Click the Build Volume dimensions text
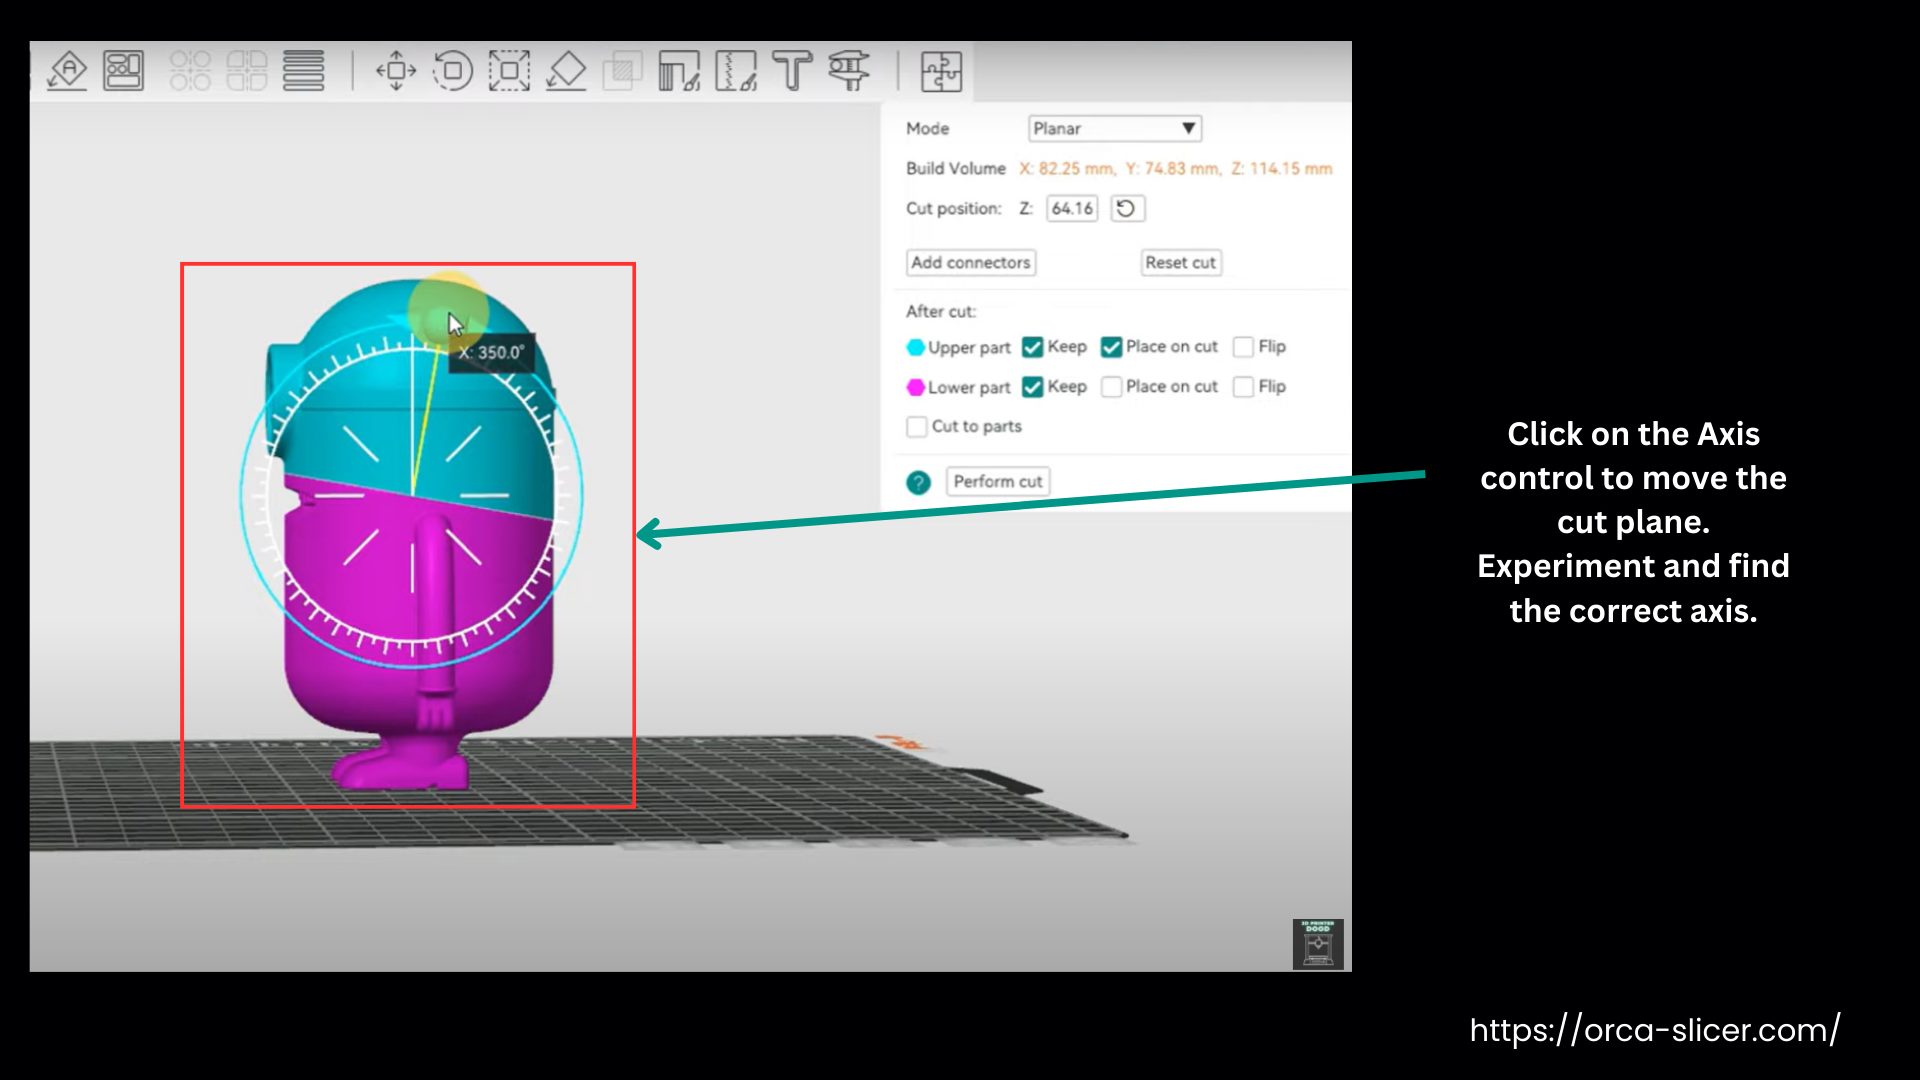The width and height of the screenshot is (1920, 1080). click(1176, 168)
